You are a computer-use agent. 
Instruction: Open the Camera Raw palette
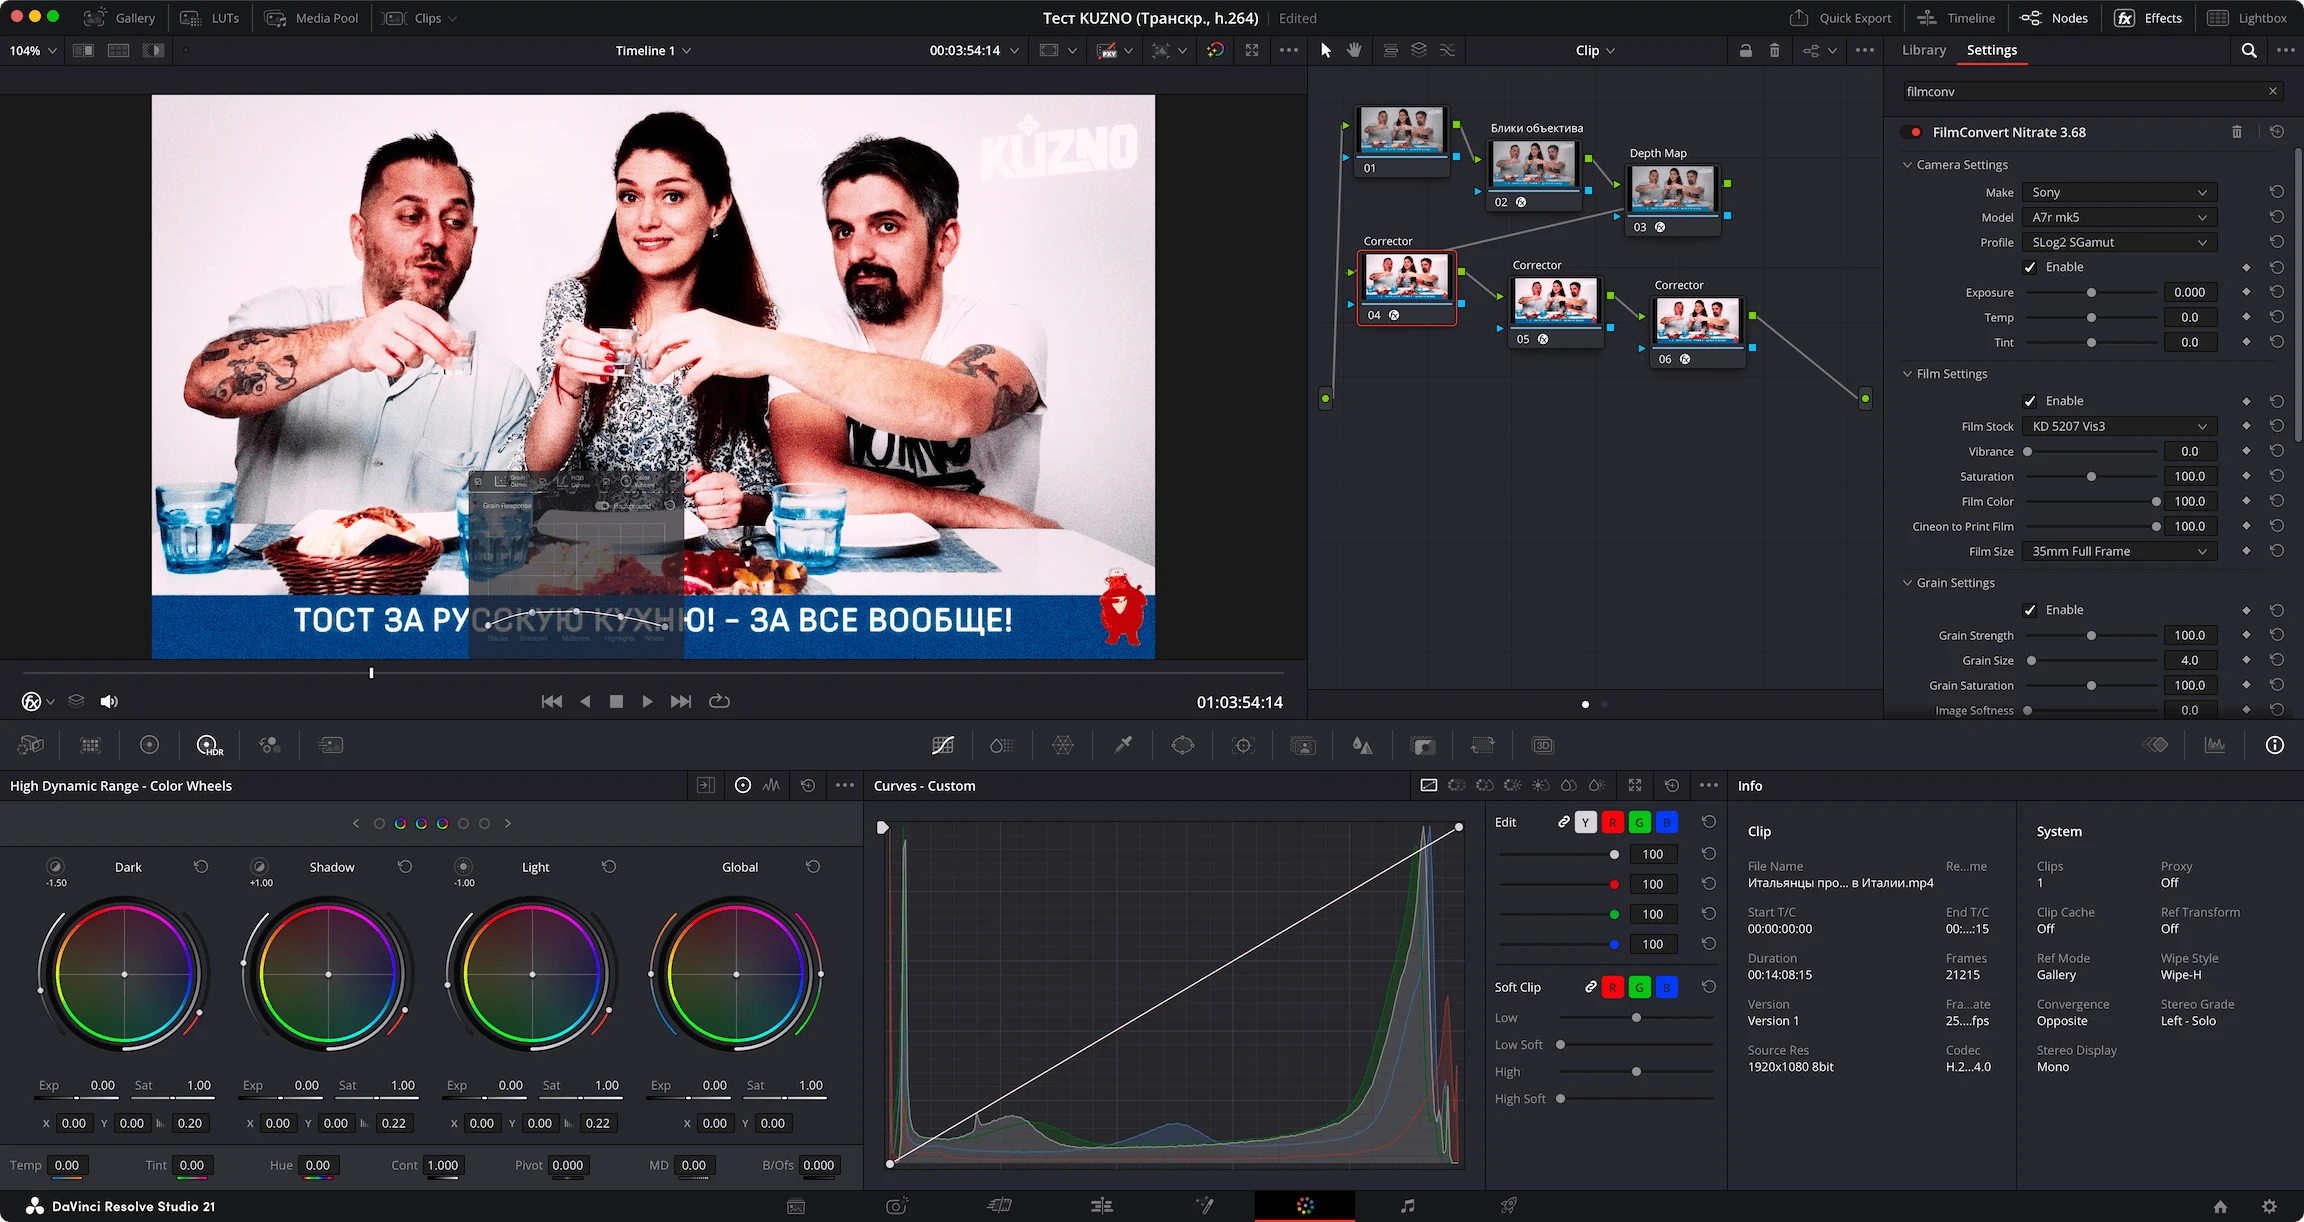pos(31,745)
